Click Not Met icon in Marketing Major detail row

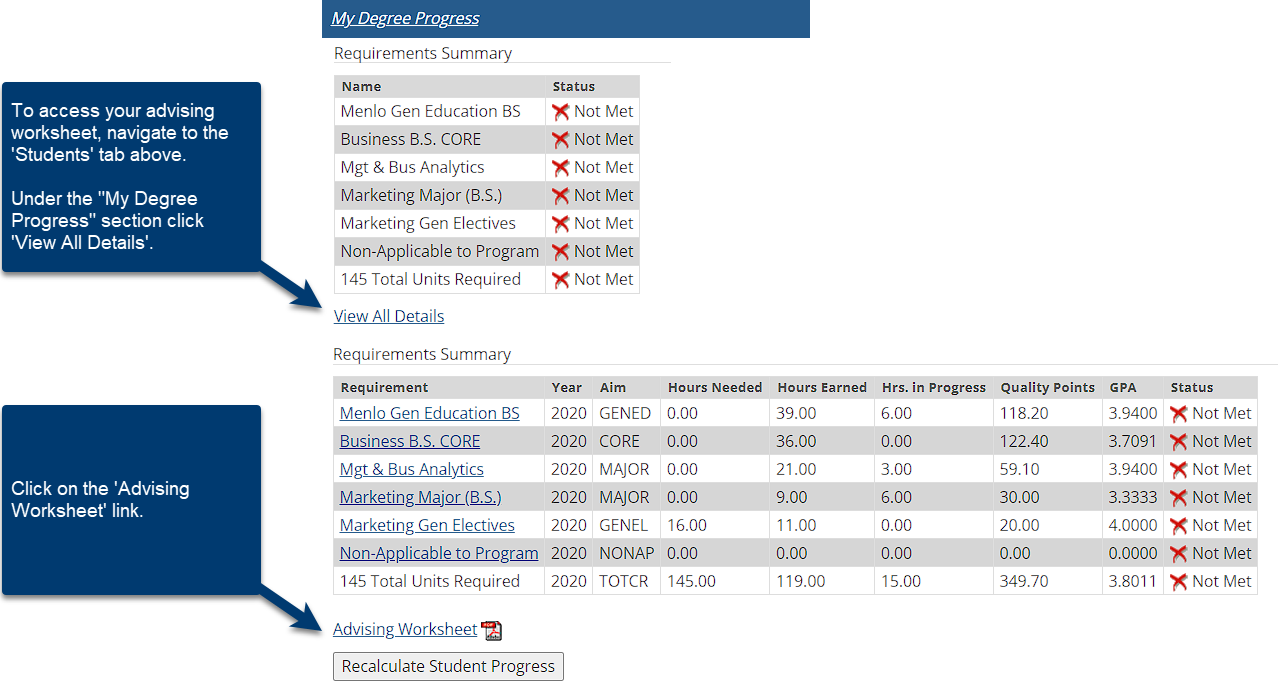coord(1179,498)
